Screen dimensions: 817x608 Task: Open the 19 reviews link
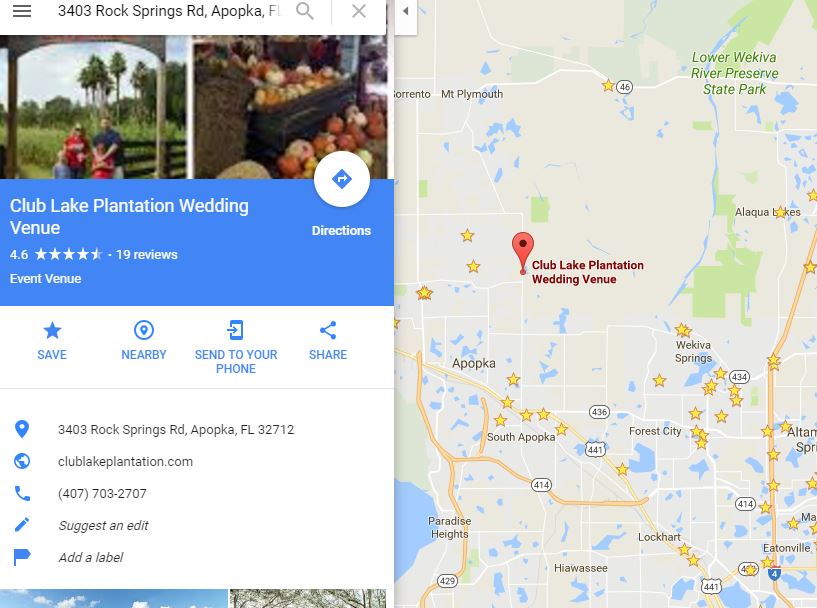pos(146,255)
